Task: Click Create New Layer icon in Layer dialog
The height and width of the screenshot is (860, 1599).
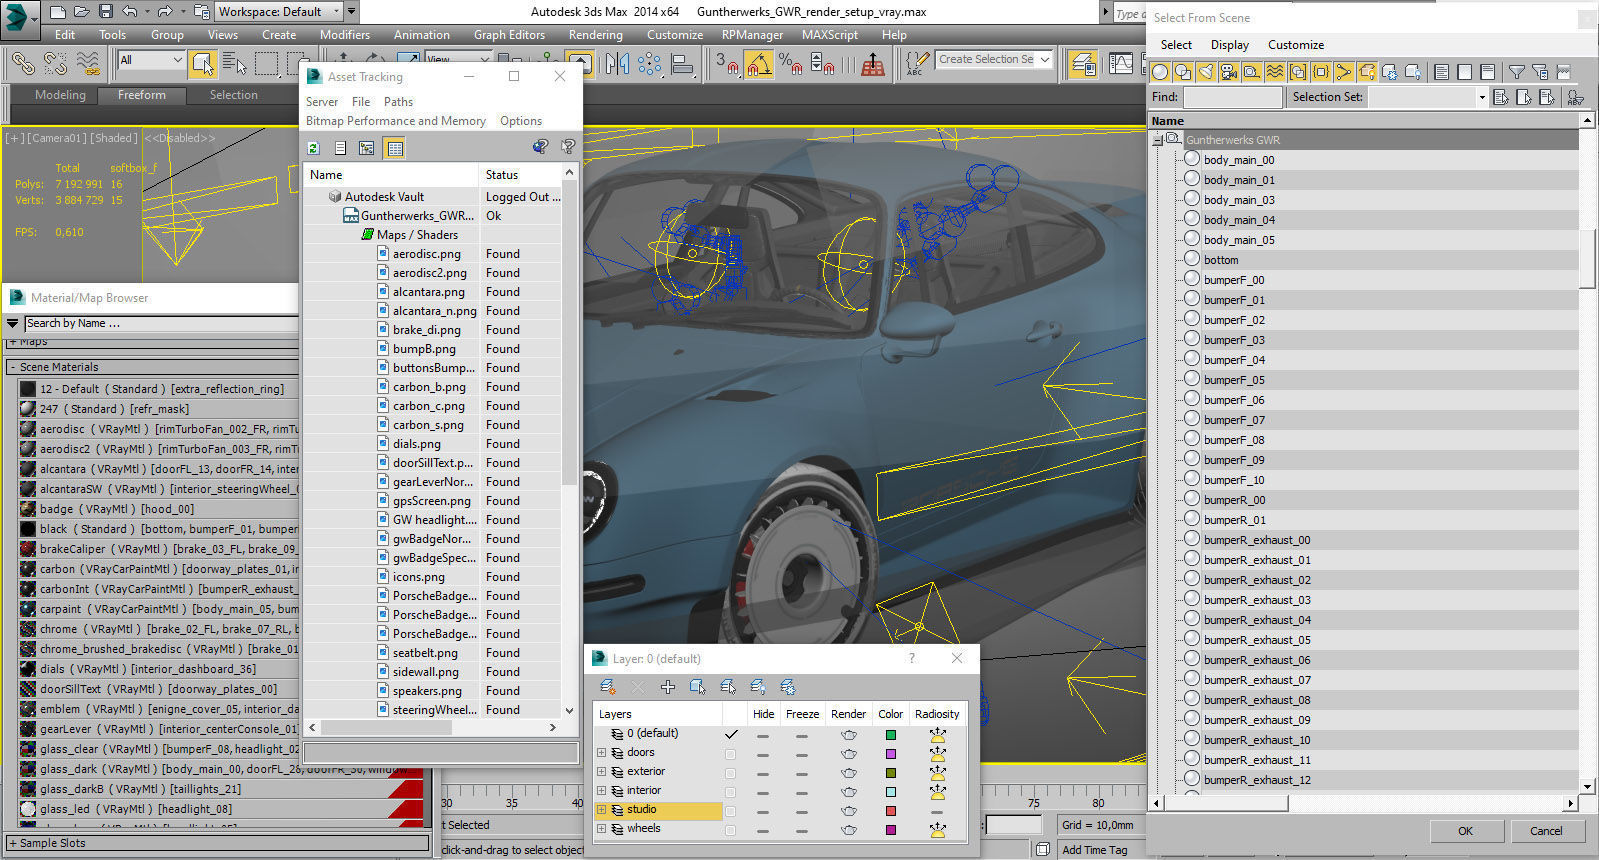Action: 607,687
